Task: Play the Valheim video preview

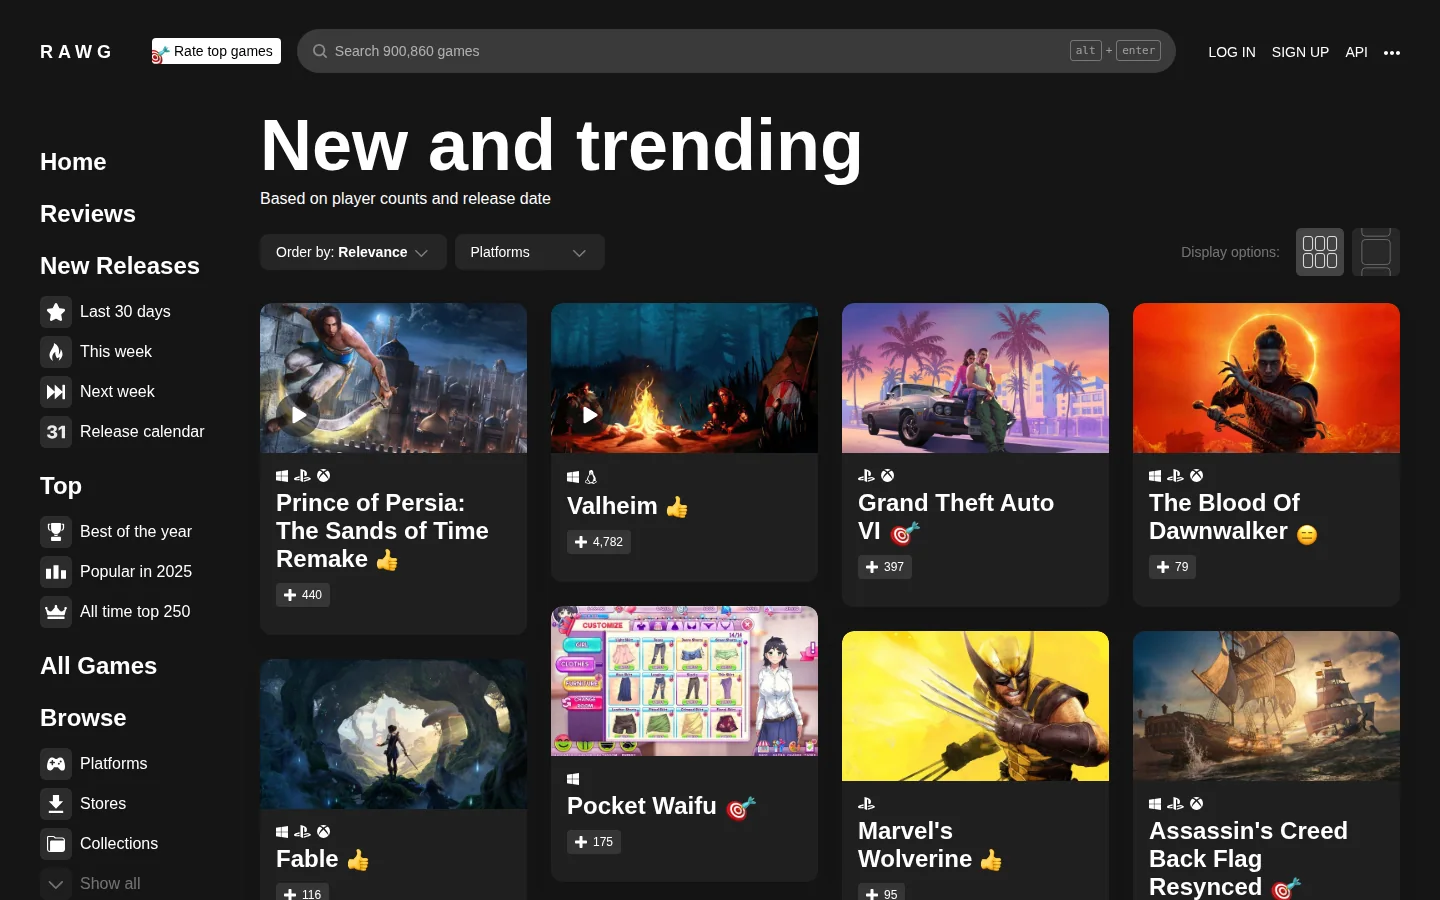Action: click(589, 415)
